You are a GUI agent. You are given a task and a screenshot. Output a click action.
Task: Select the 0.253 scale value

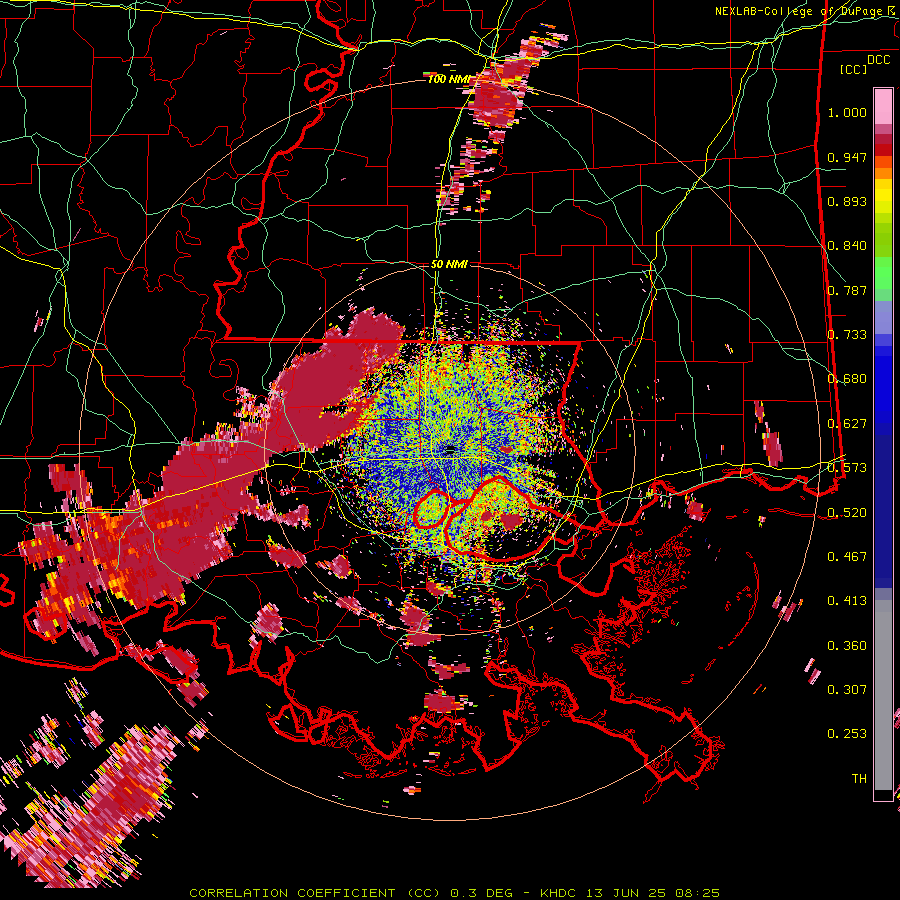[847, 734]
